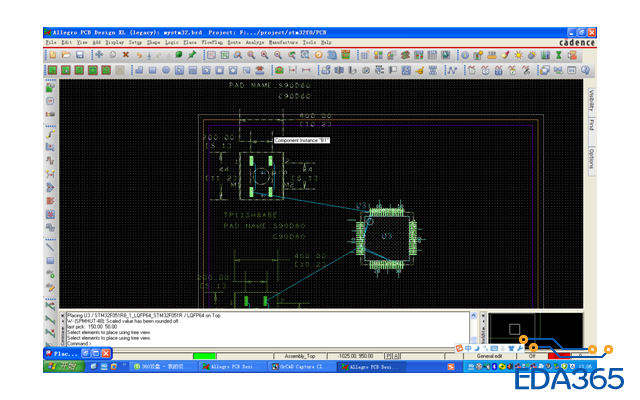
Task: Click the open file folder icon
Action: coord(67,55)
